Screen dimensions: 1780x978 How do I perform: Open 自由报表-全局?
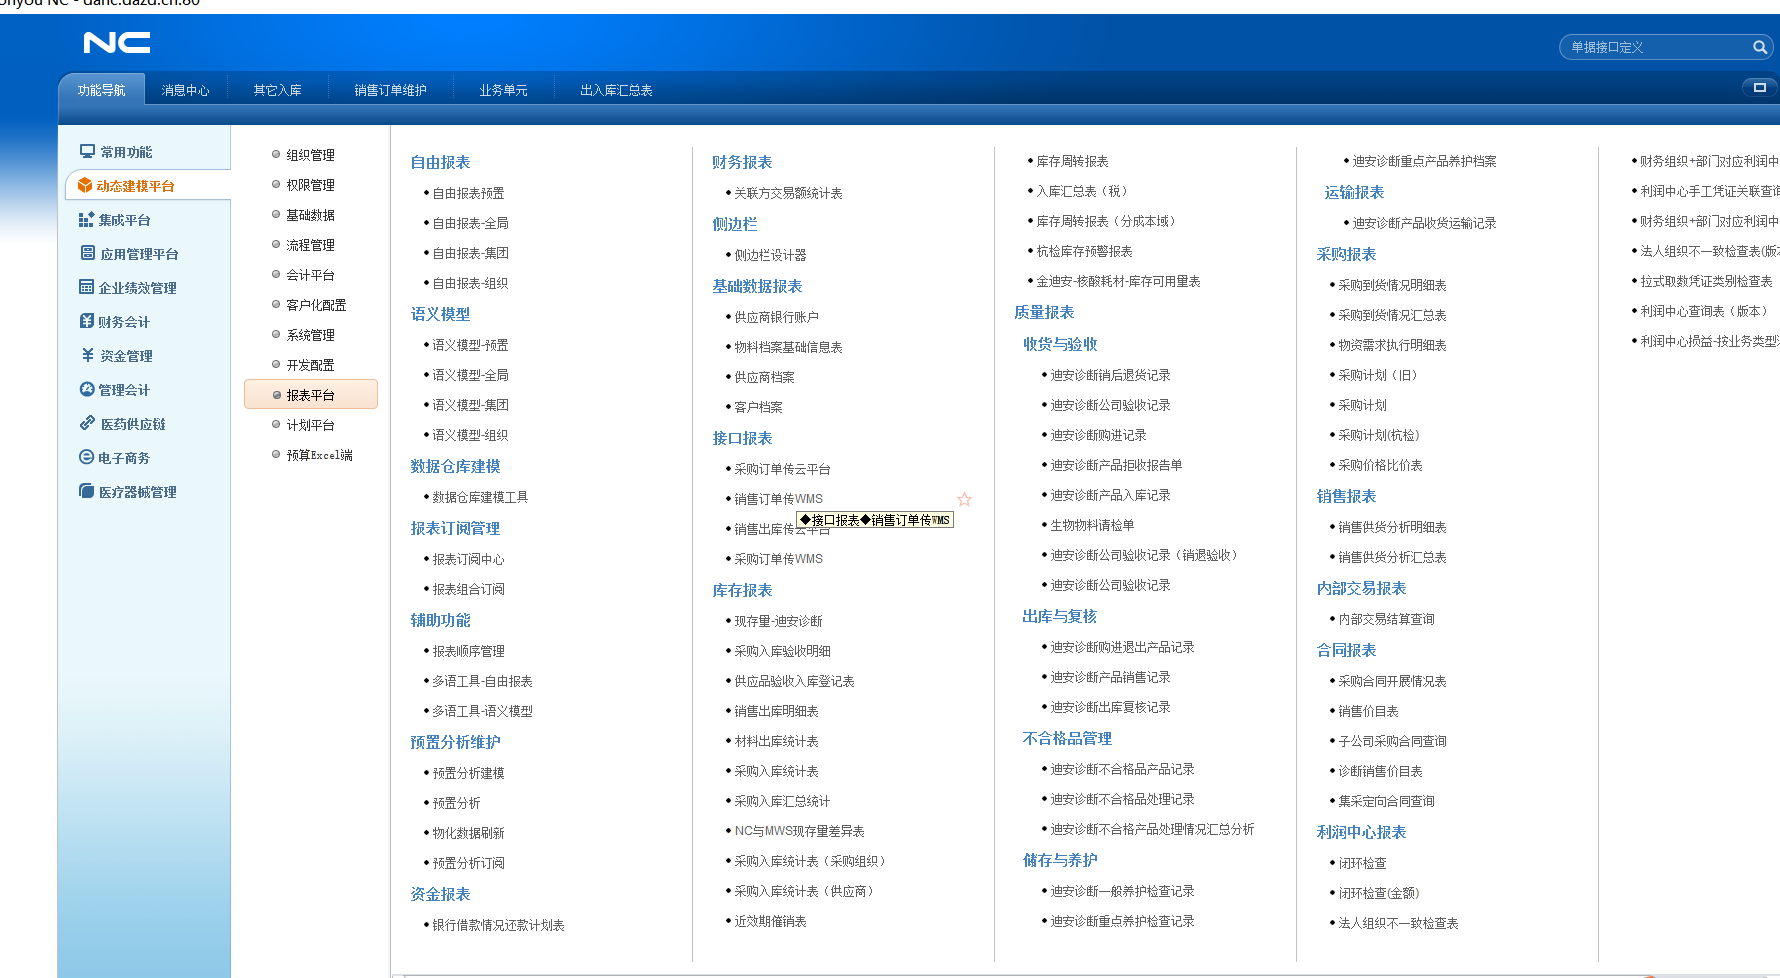click(x=470, y=223)
